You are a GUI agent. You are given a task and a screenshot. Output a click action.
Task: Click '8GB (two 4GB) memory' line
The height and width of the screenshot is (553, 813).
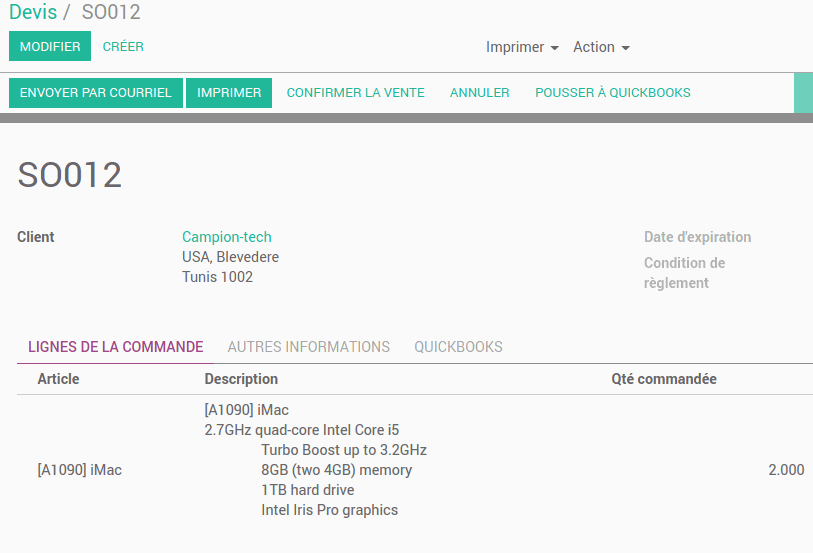pos(337,470)
